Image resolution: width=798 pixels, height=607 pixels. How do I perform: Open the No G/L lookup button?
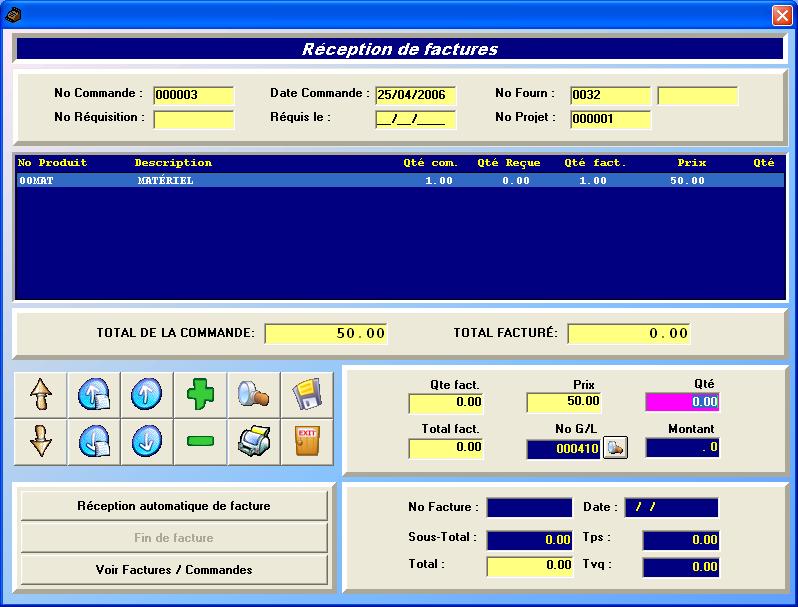(616, 449)
